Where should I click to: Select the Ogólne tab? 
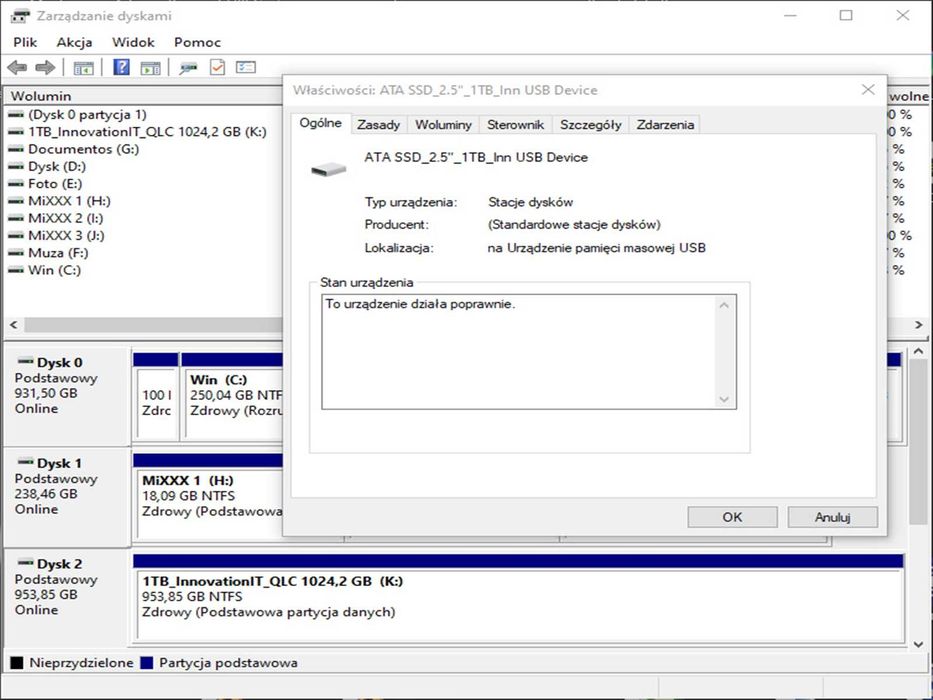[321, 123]
